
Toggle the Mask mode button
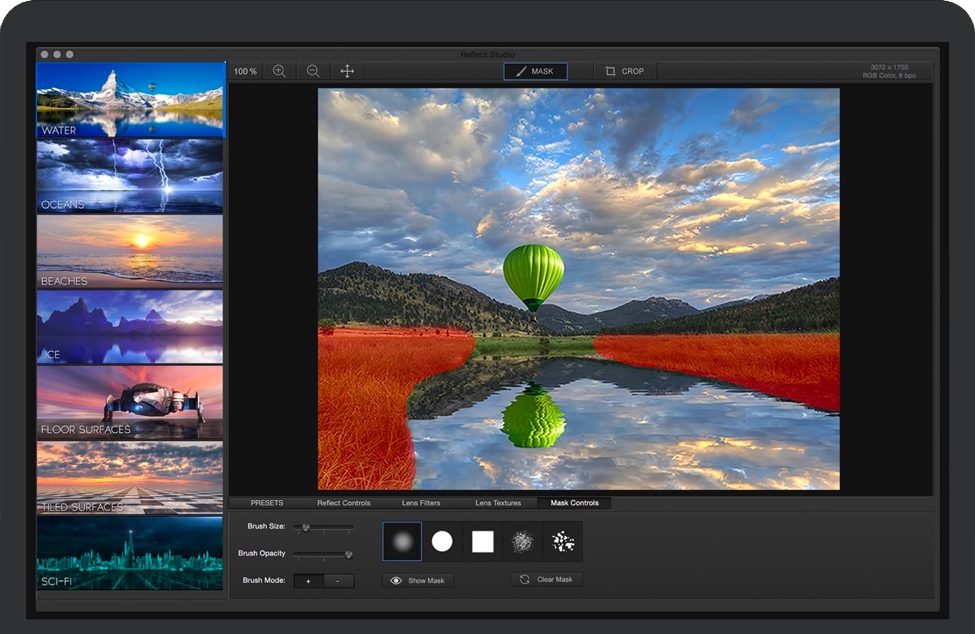tap(535, 71)
